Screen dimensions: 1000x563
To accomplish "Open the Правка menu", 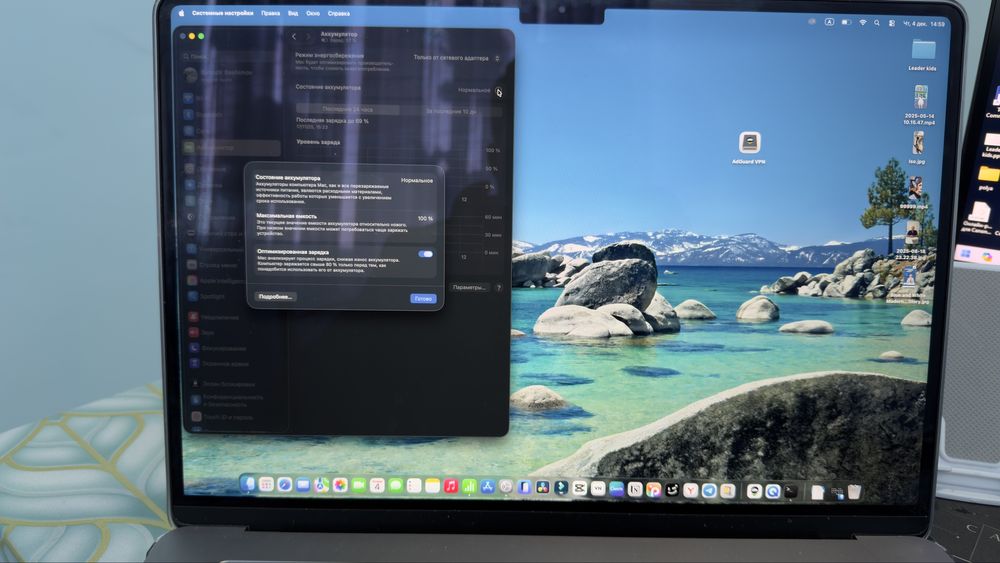I will coord(270,13).
